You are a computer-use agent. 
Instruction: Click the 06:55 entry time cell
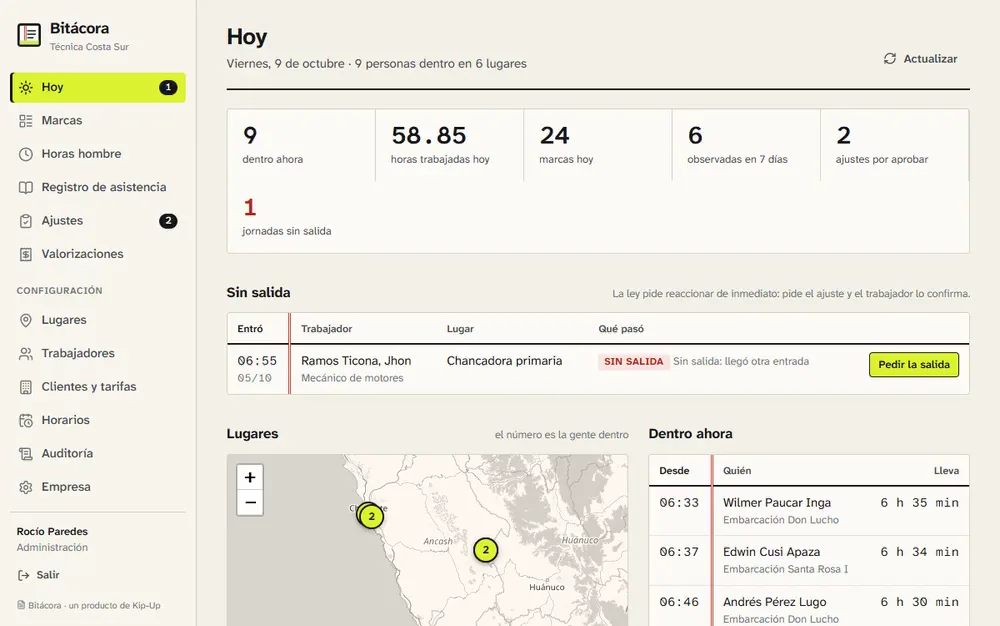point(257,361)
